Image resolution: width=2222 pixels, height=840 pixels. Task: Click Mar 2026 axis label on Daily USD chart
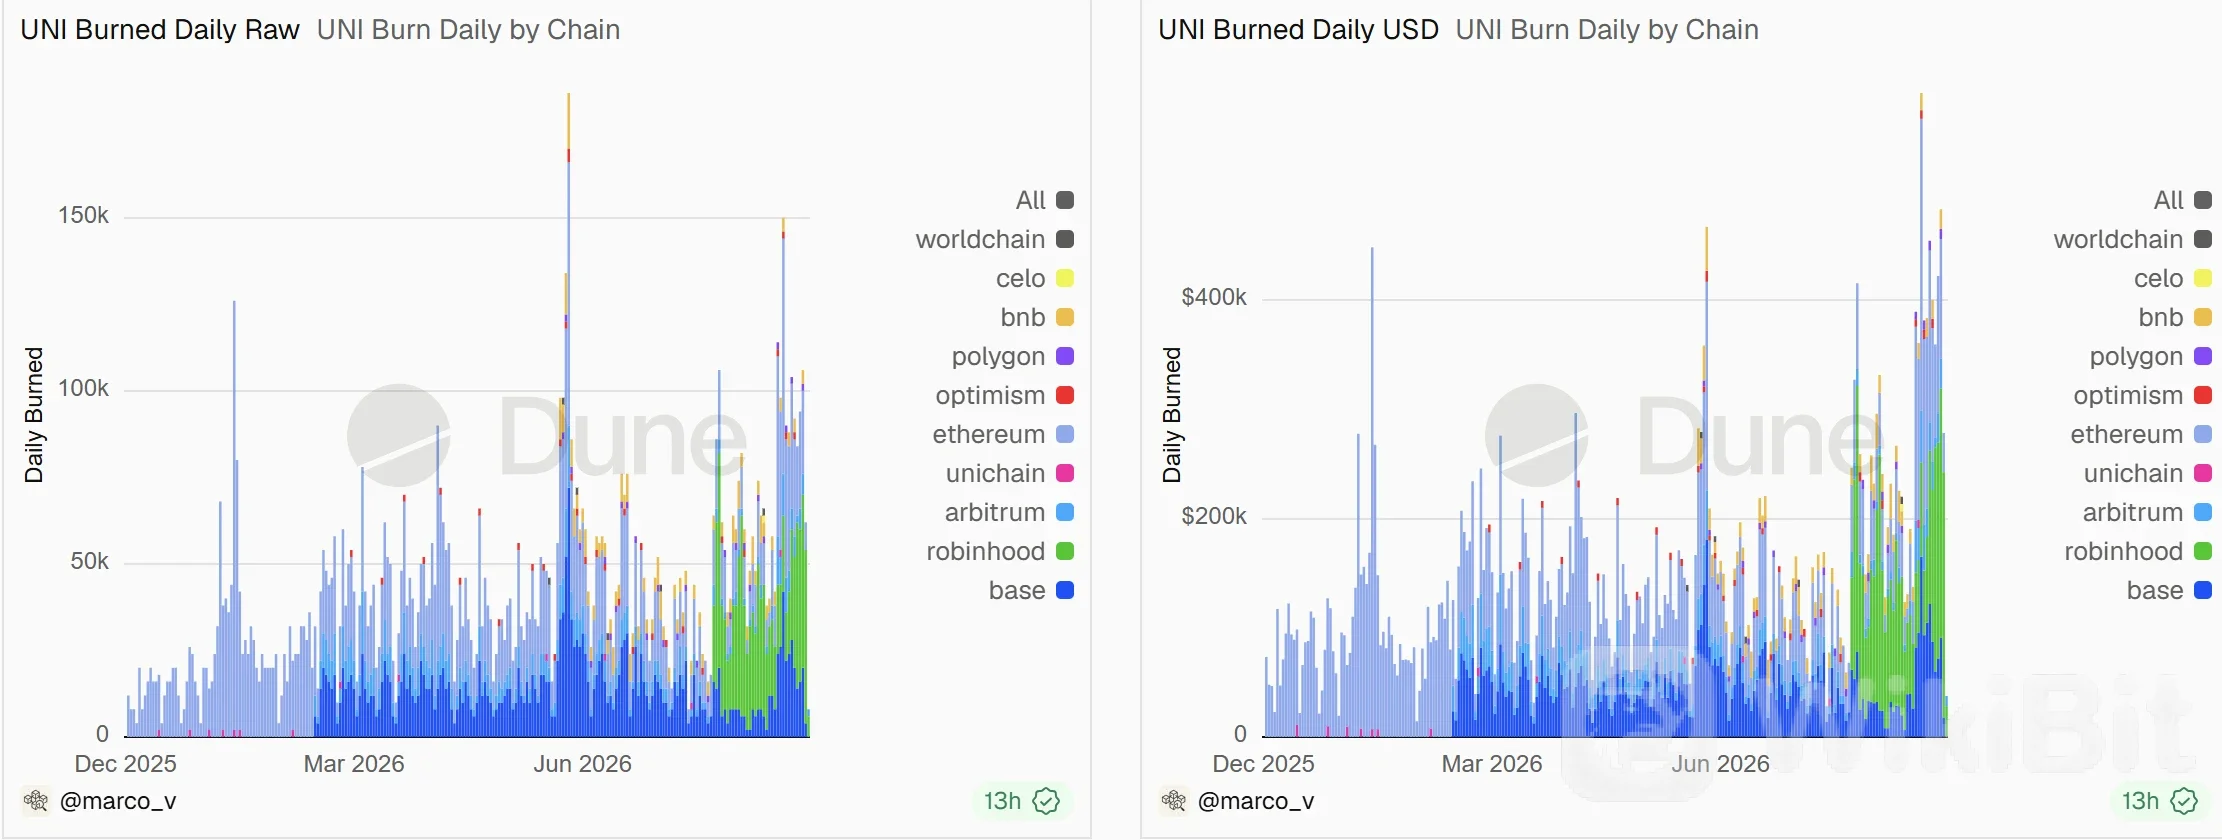(1492, 764)
